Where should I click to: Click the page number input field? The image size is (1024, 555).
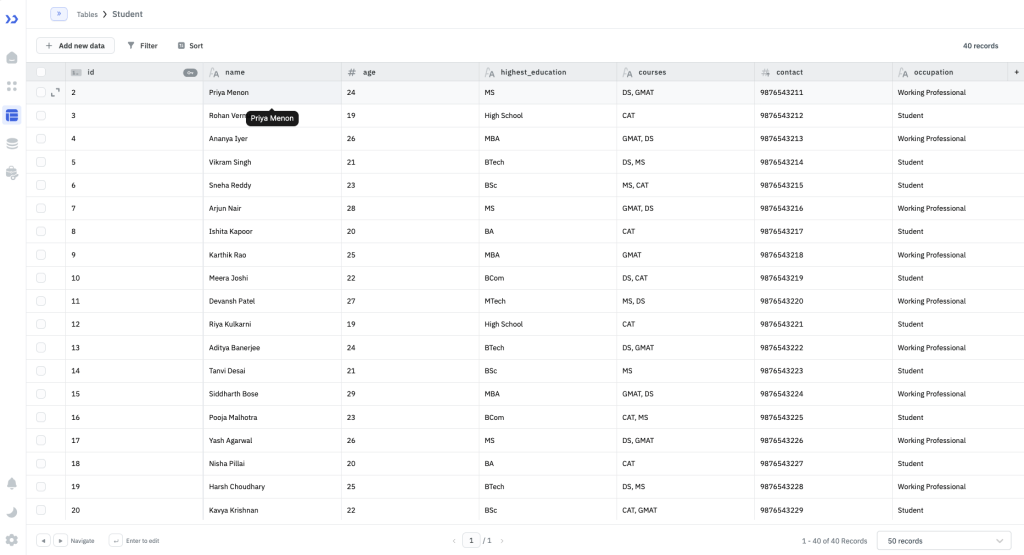(471, 541)
